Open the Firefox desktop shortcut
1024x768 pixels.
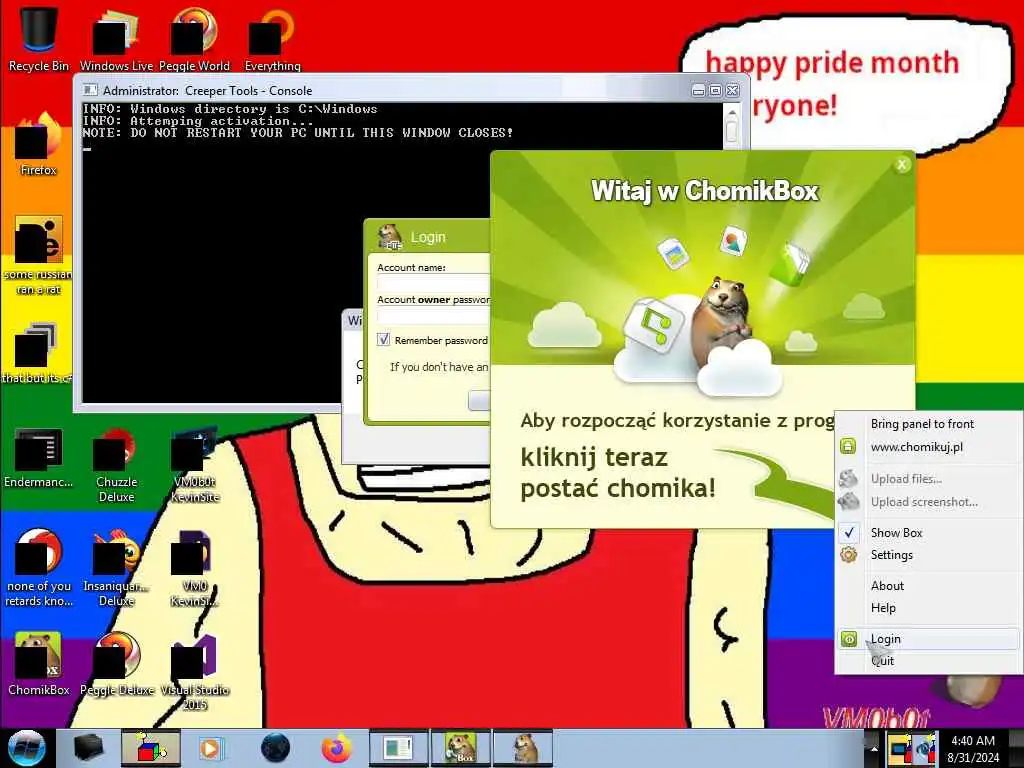pyautogui.click(x=38, y=145)
